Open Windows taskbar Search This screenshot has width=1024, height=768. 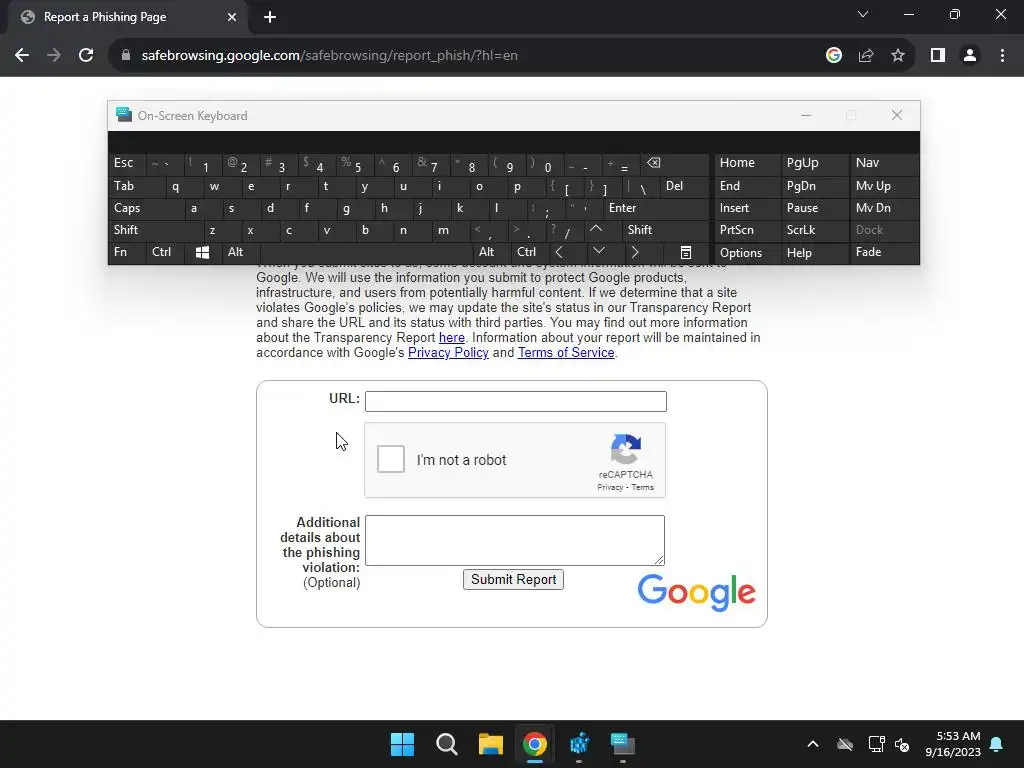point(447,744)
